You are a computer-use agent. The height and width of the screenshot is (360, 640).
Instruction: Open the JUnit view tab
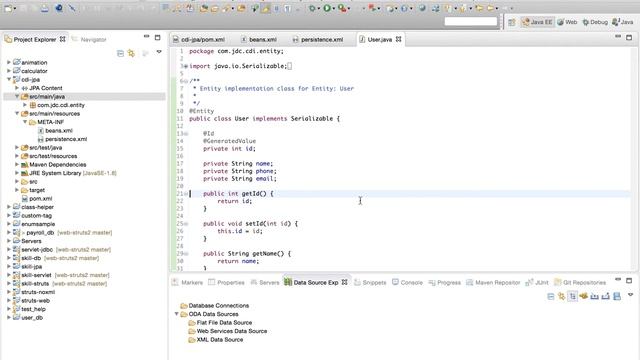[x=537, y=282]
